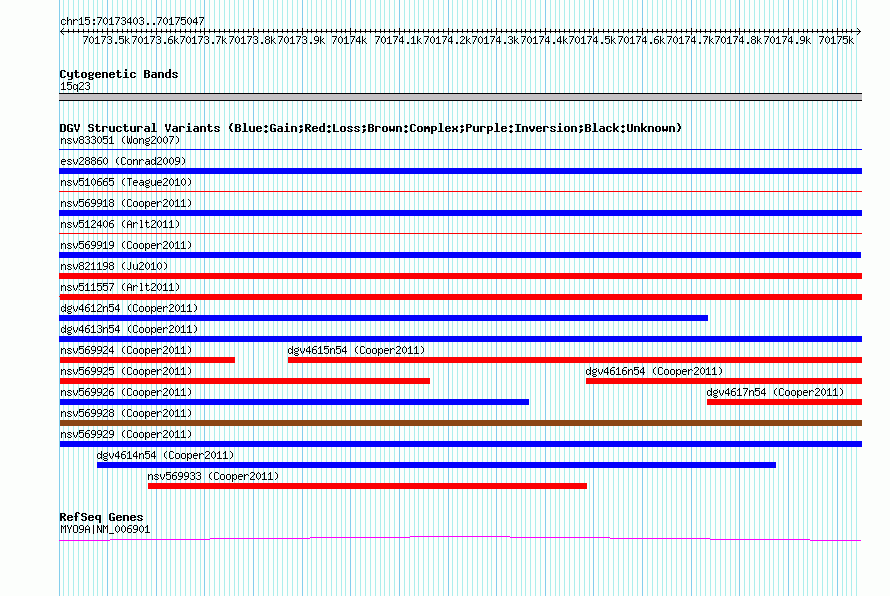890x596 pixels.
Task: Open variant nsv569926 (Cooper2011) label
Action: 126,392
